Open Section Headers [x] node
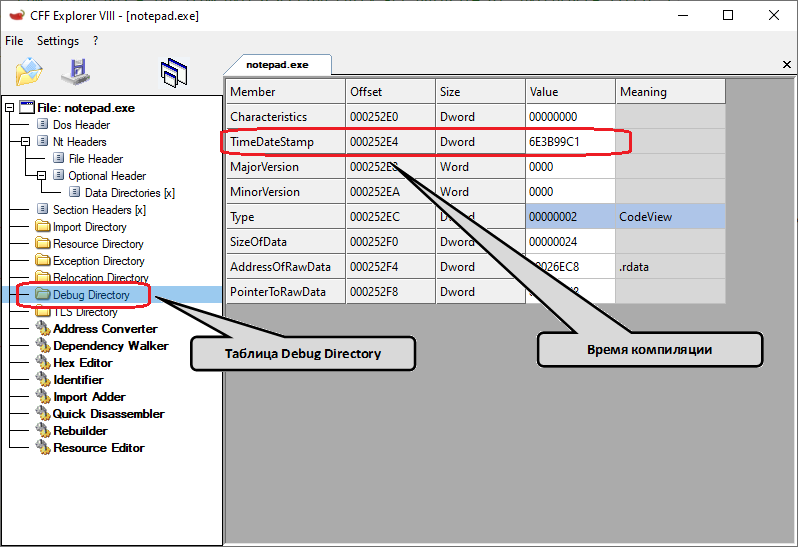The height and width of the screenshot is (547, 798). pyautogui.click(x=99, y=210)
